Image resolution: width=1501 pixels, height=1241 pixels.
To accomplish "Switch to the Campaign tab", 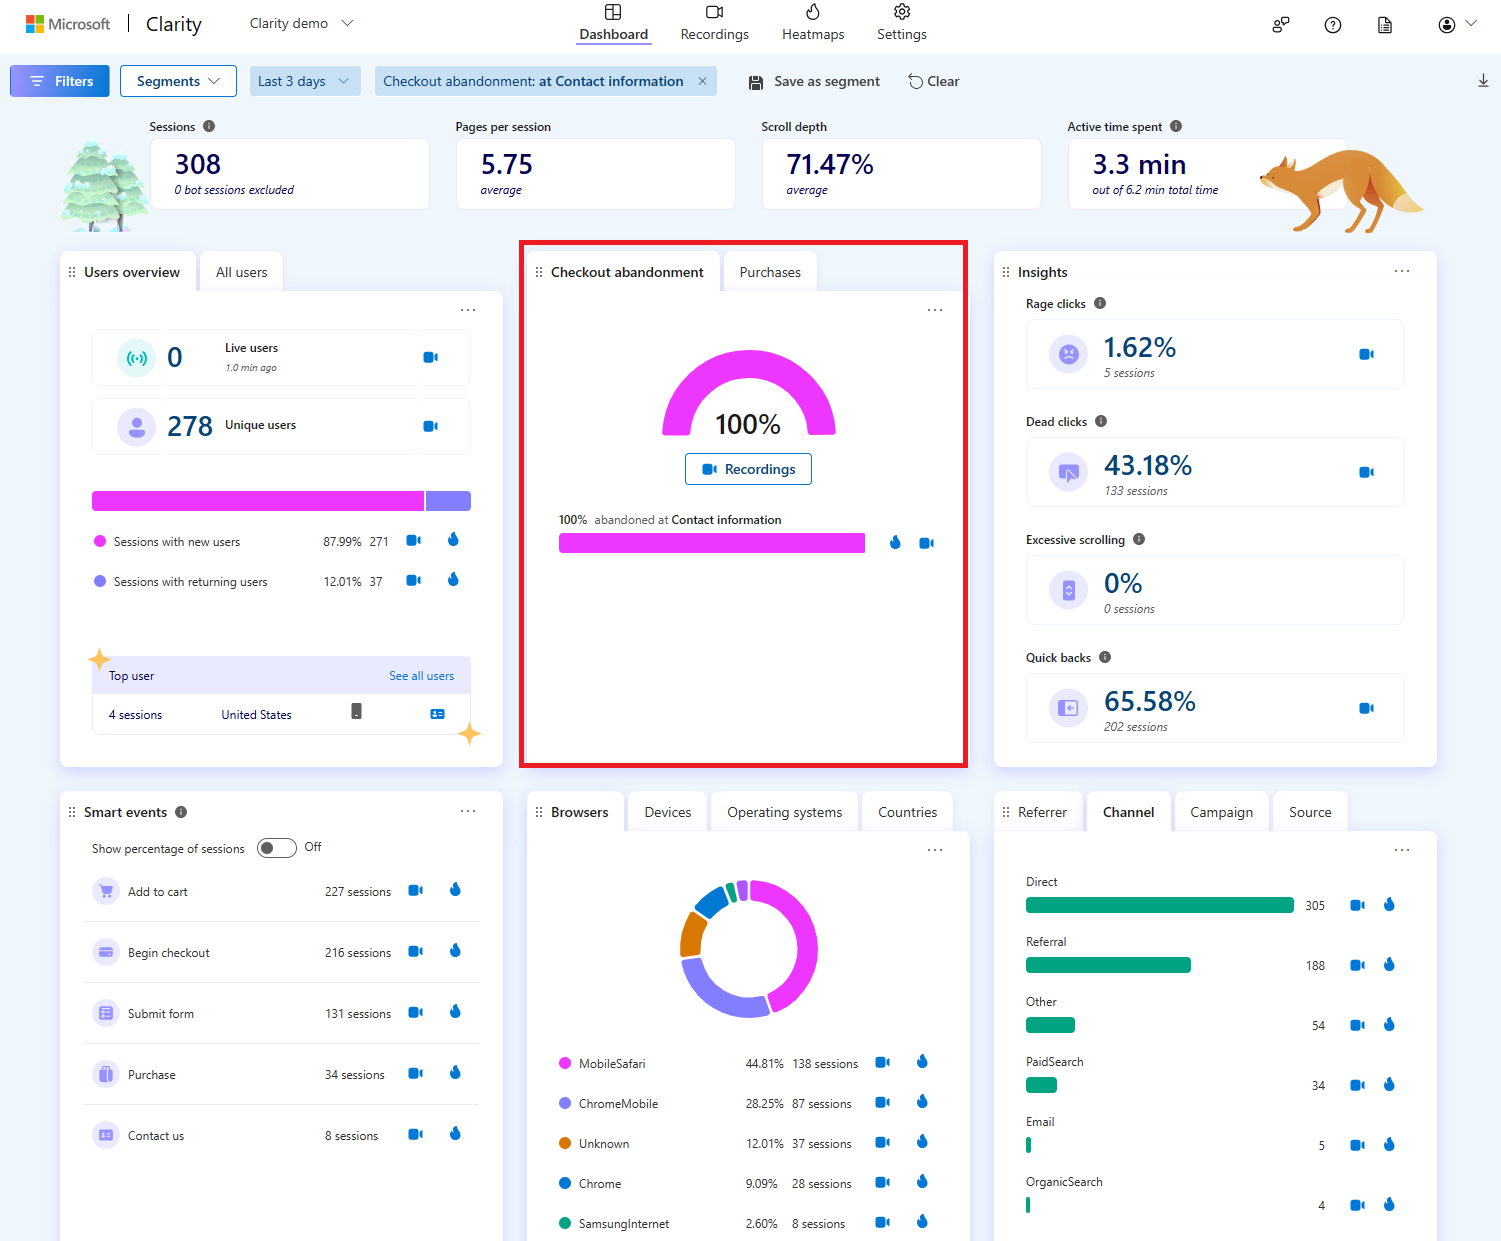I will pyautogui.click(x=1221, y=812).
